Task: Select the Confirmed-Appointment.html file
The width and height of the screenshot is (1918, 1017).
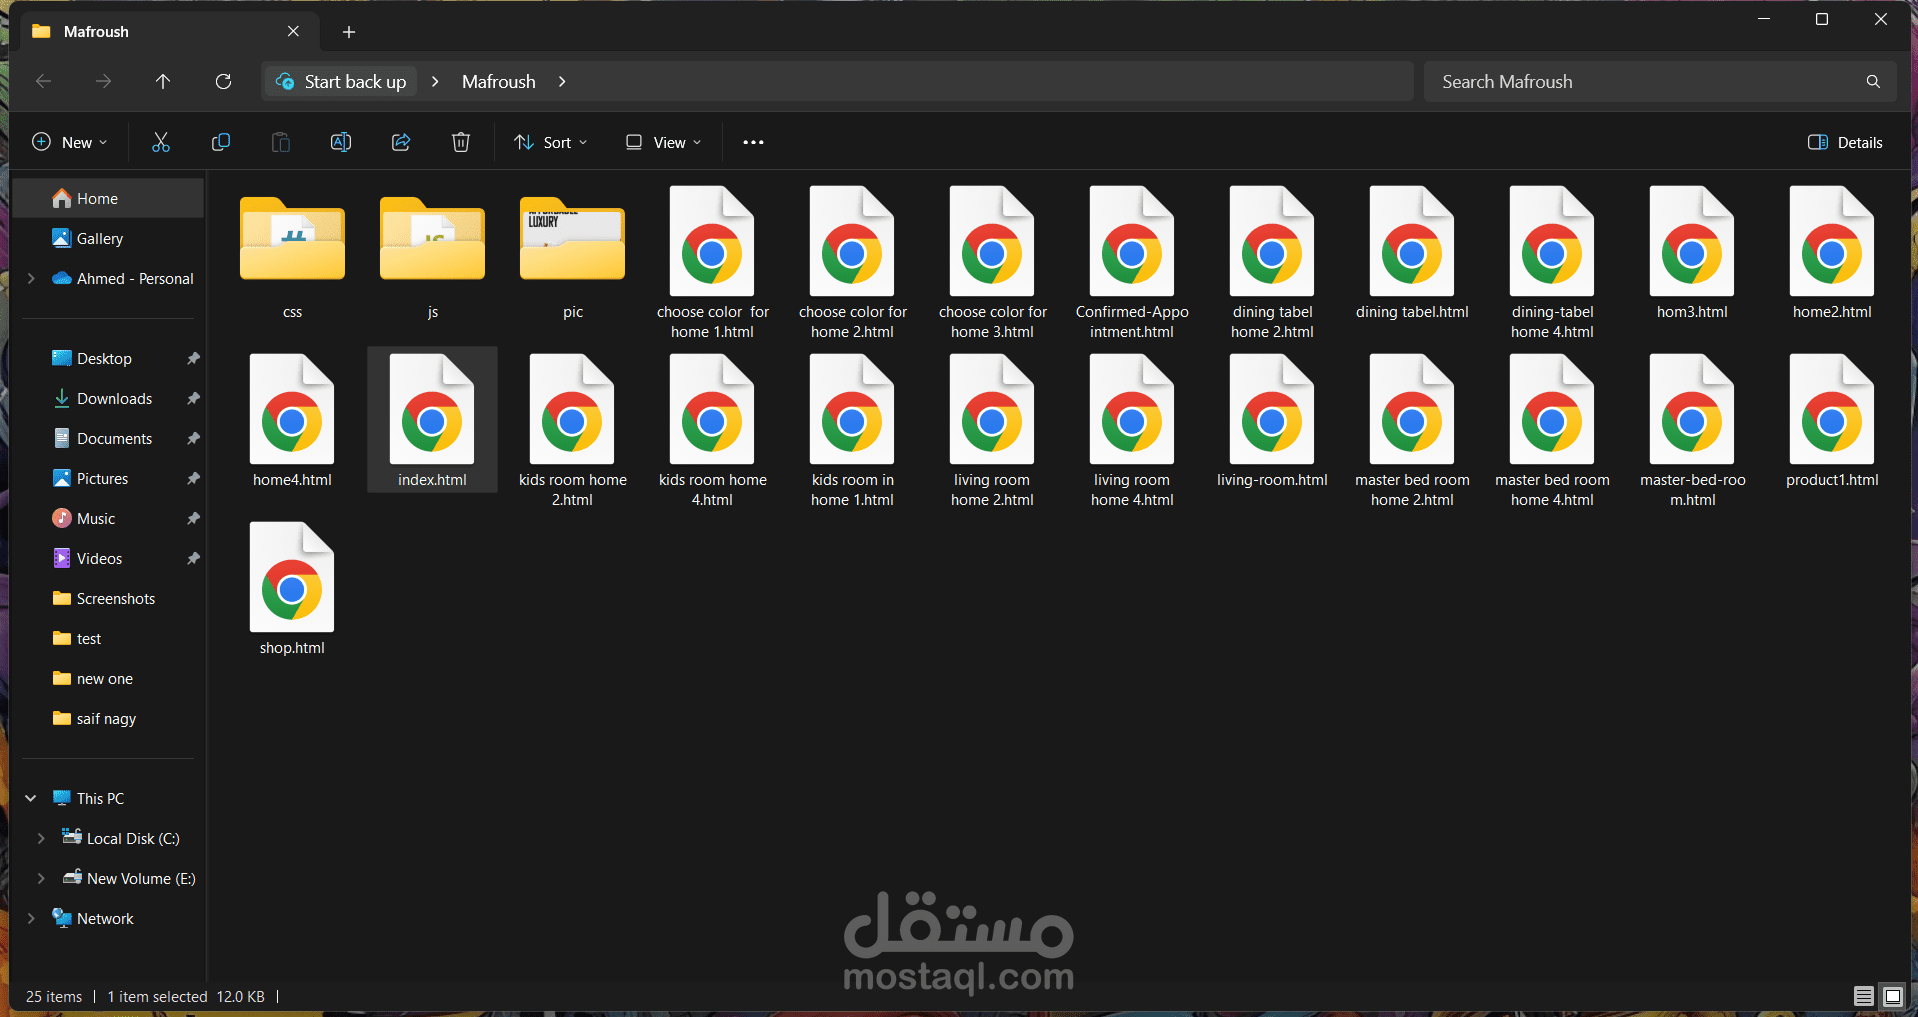Action: [x=1132, y=262]
